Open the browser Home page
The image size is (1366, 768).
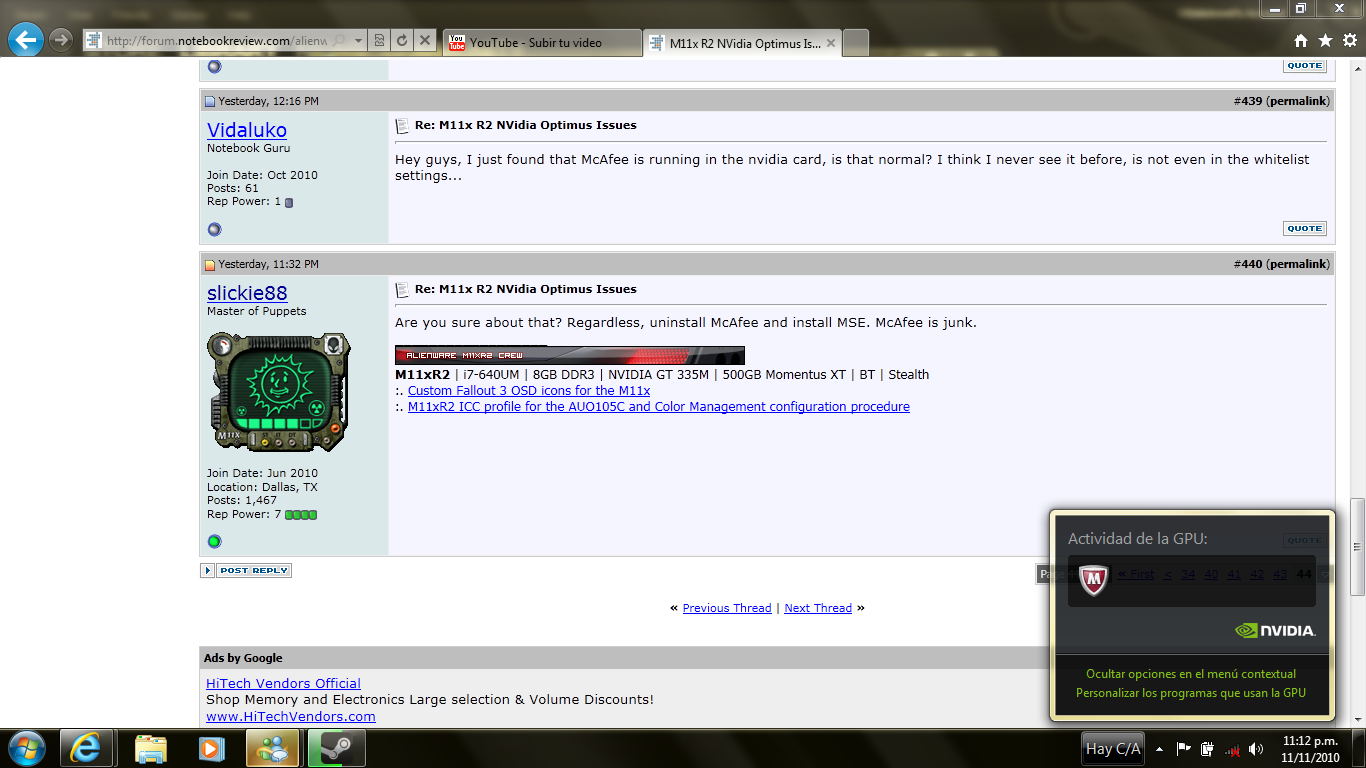1301,41
